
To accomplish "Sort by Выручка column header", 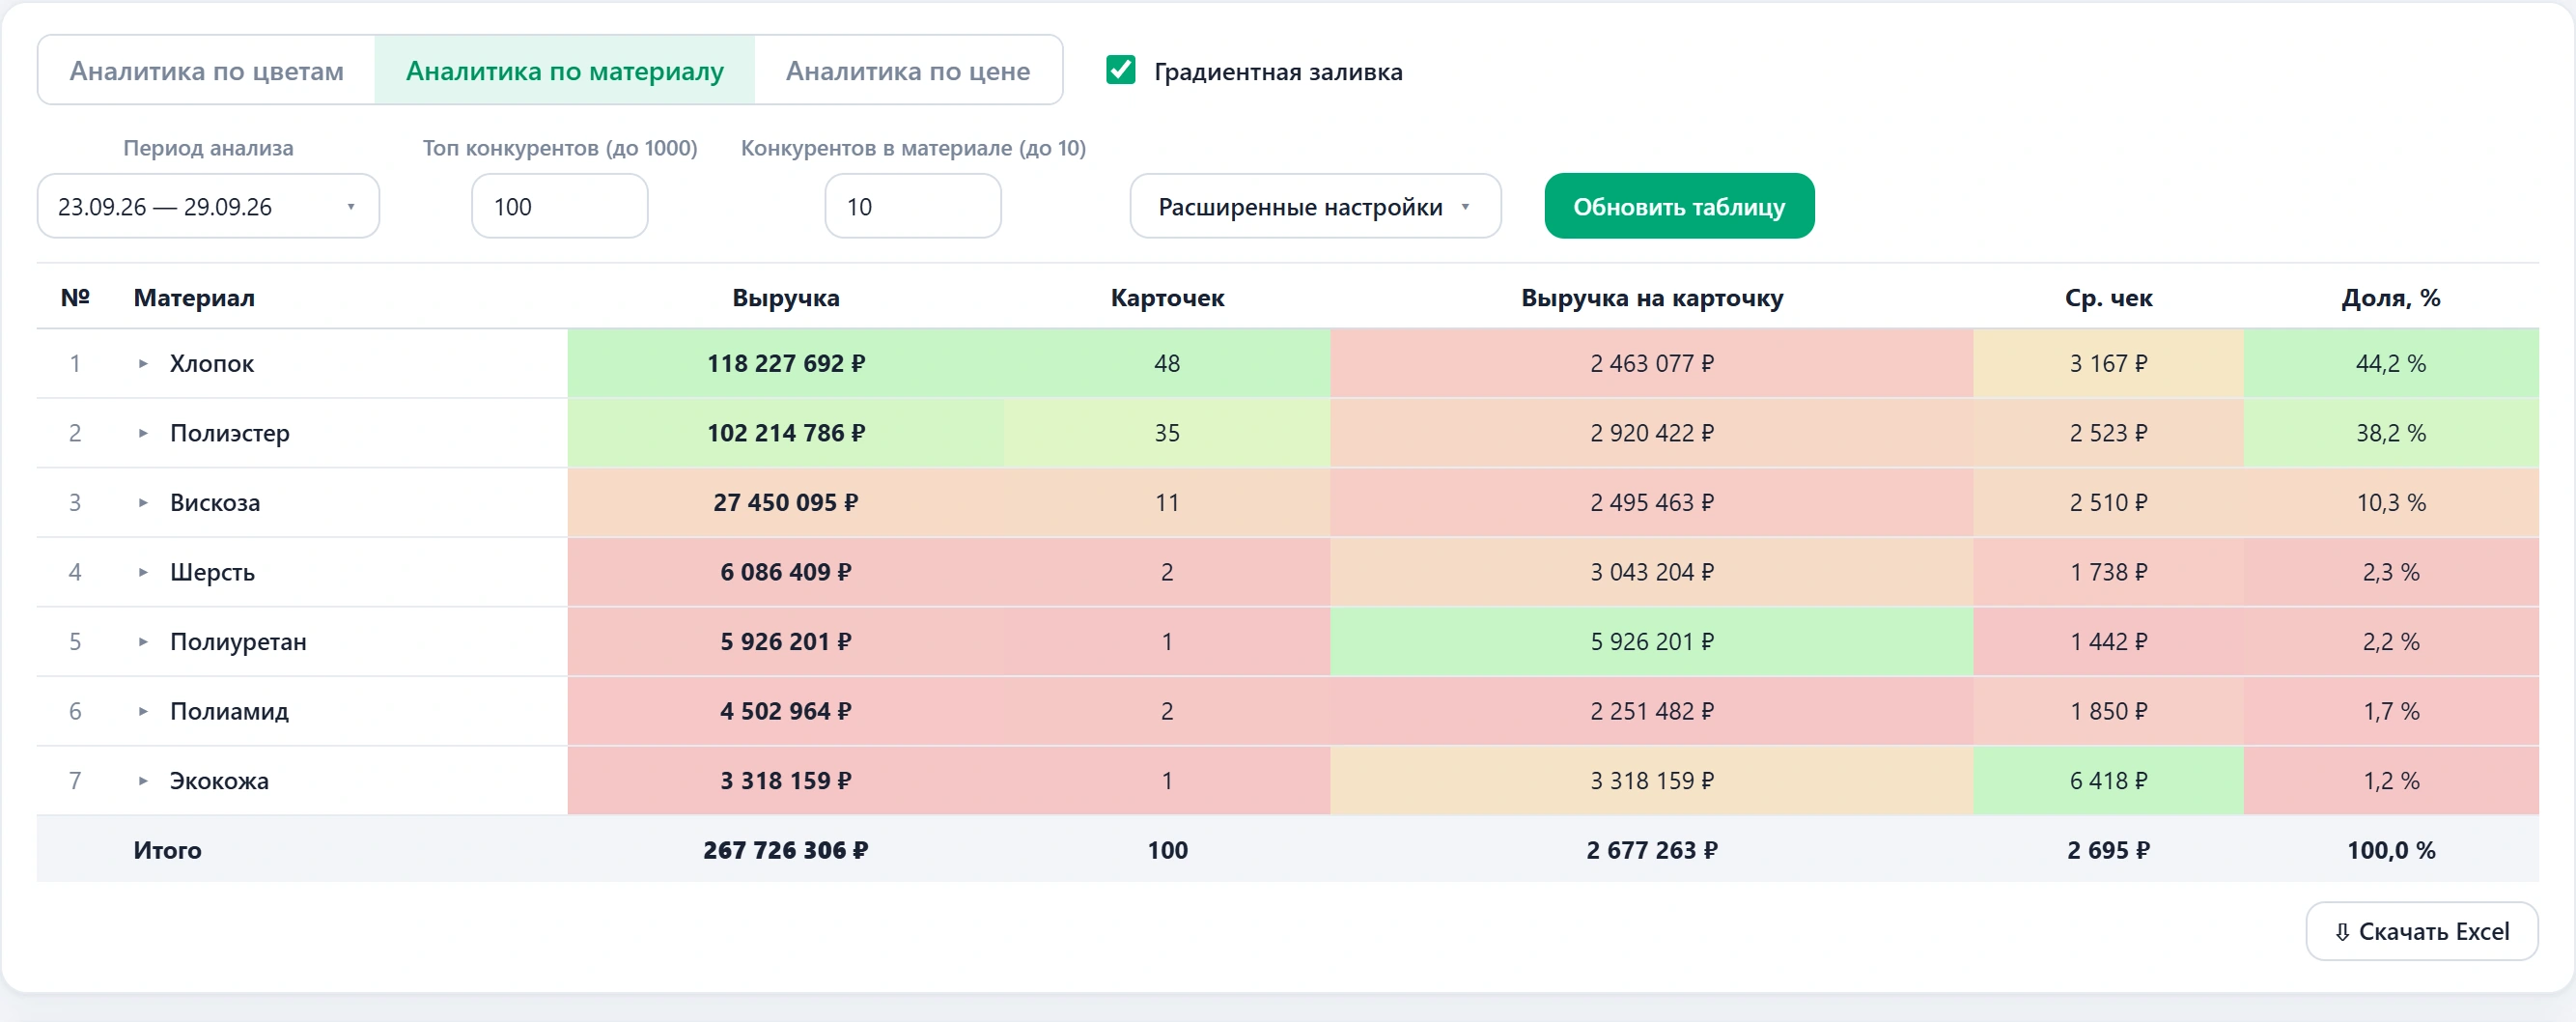I will (785, 298).
